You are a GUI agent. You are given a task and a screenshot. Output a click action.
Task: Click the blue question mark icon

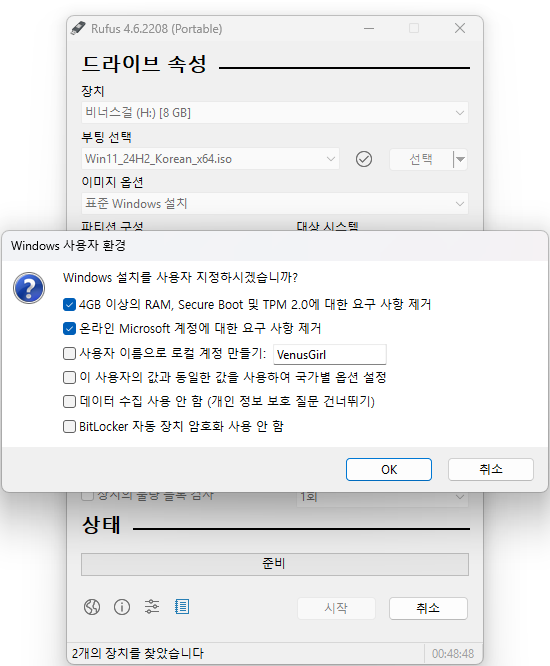coord(29,288)
